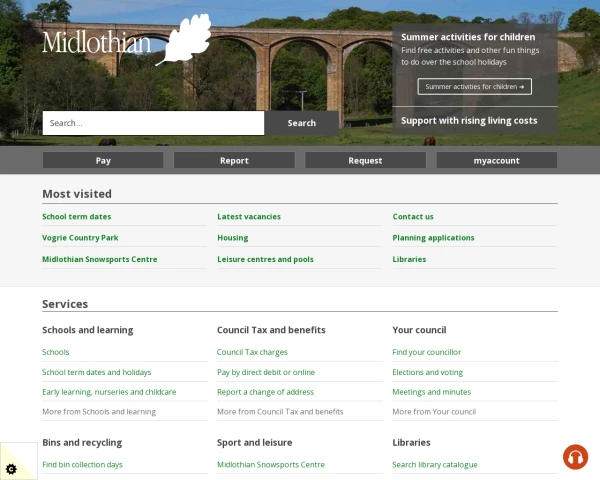
Task: Open School term dates link
Action: pyautogui.click(x=77, y=217)
